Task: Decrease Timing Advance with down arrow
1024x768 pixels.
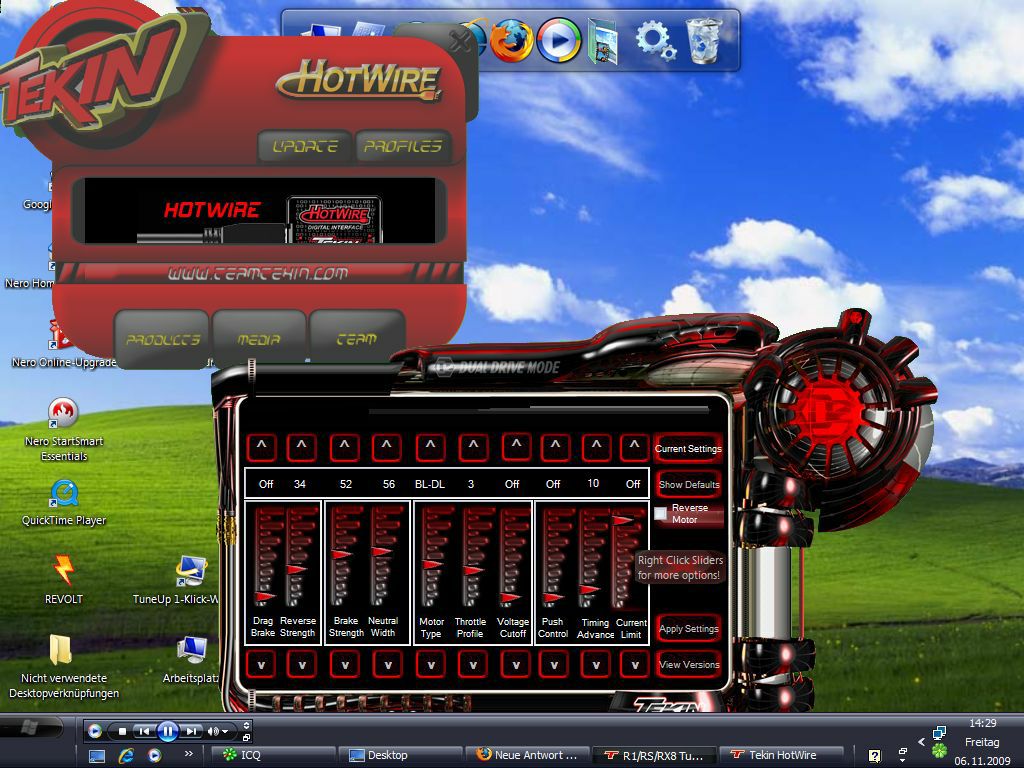Action: [596, 665]
